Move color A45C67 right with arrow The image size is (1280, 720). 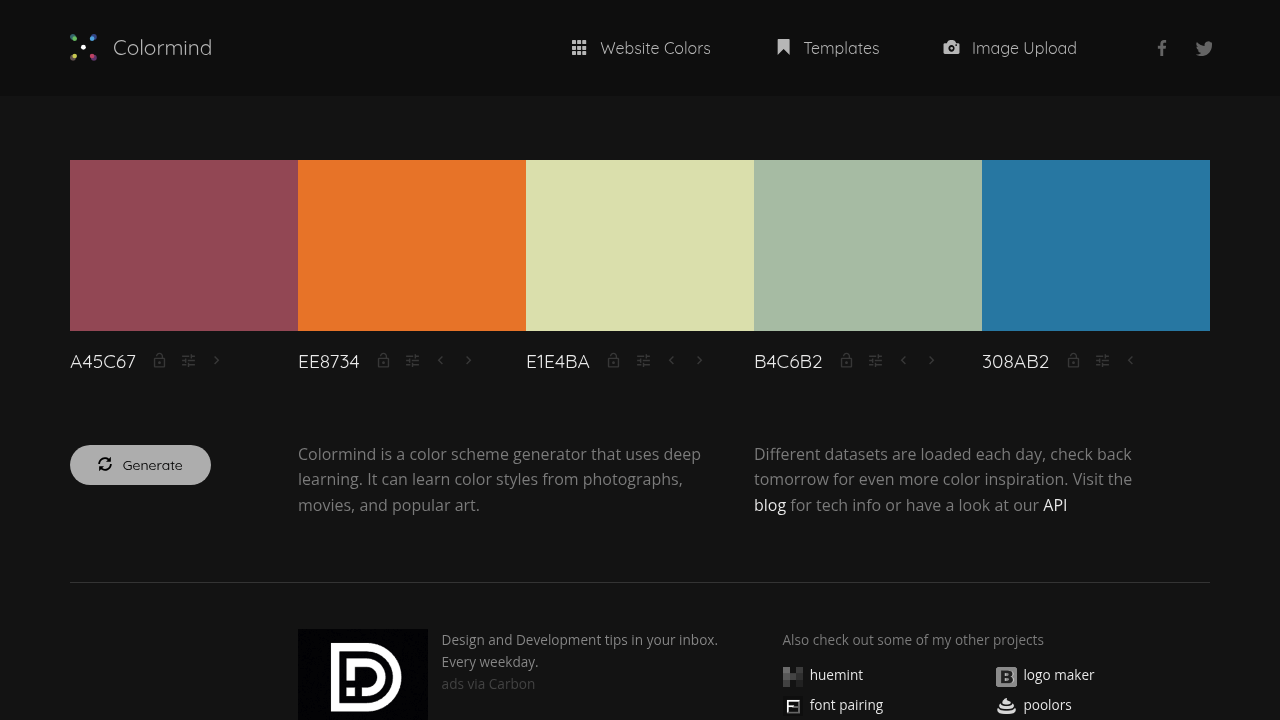216,361
